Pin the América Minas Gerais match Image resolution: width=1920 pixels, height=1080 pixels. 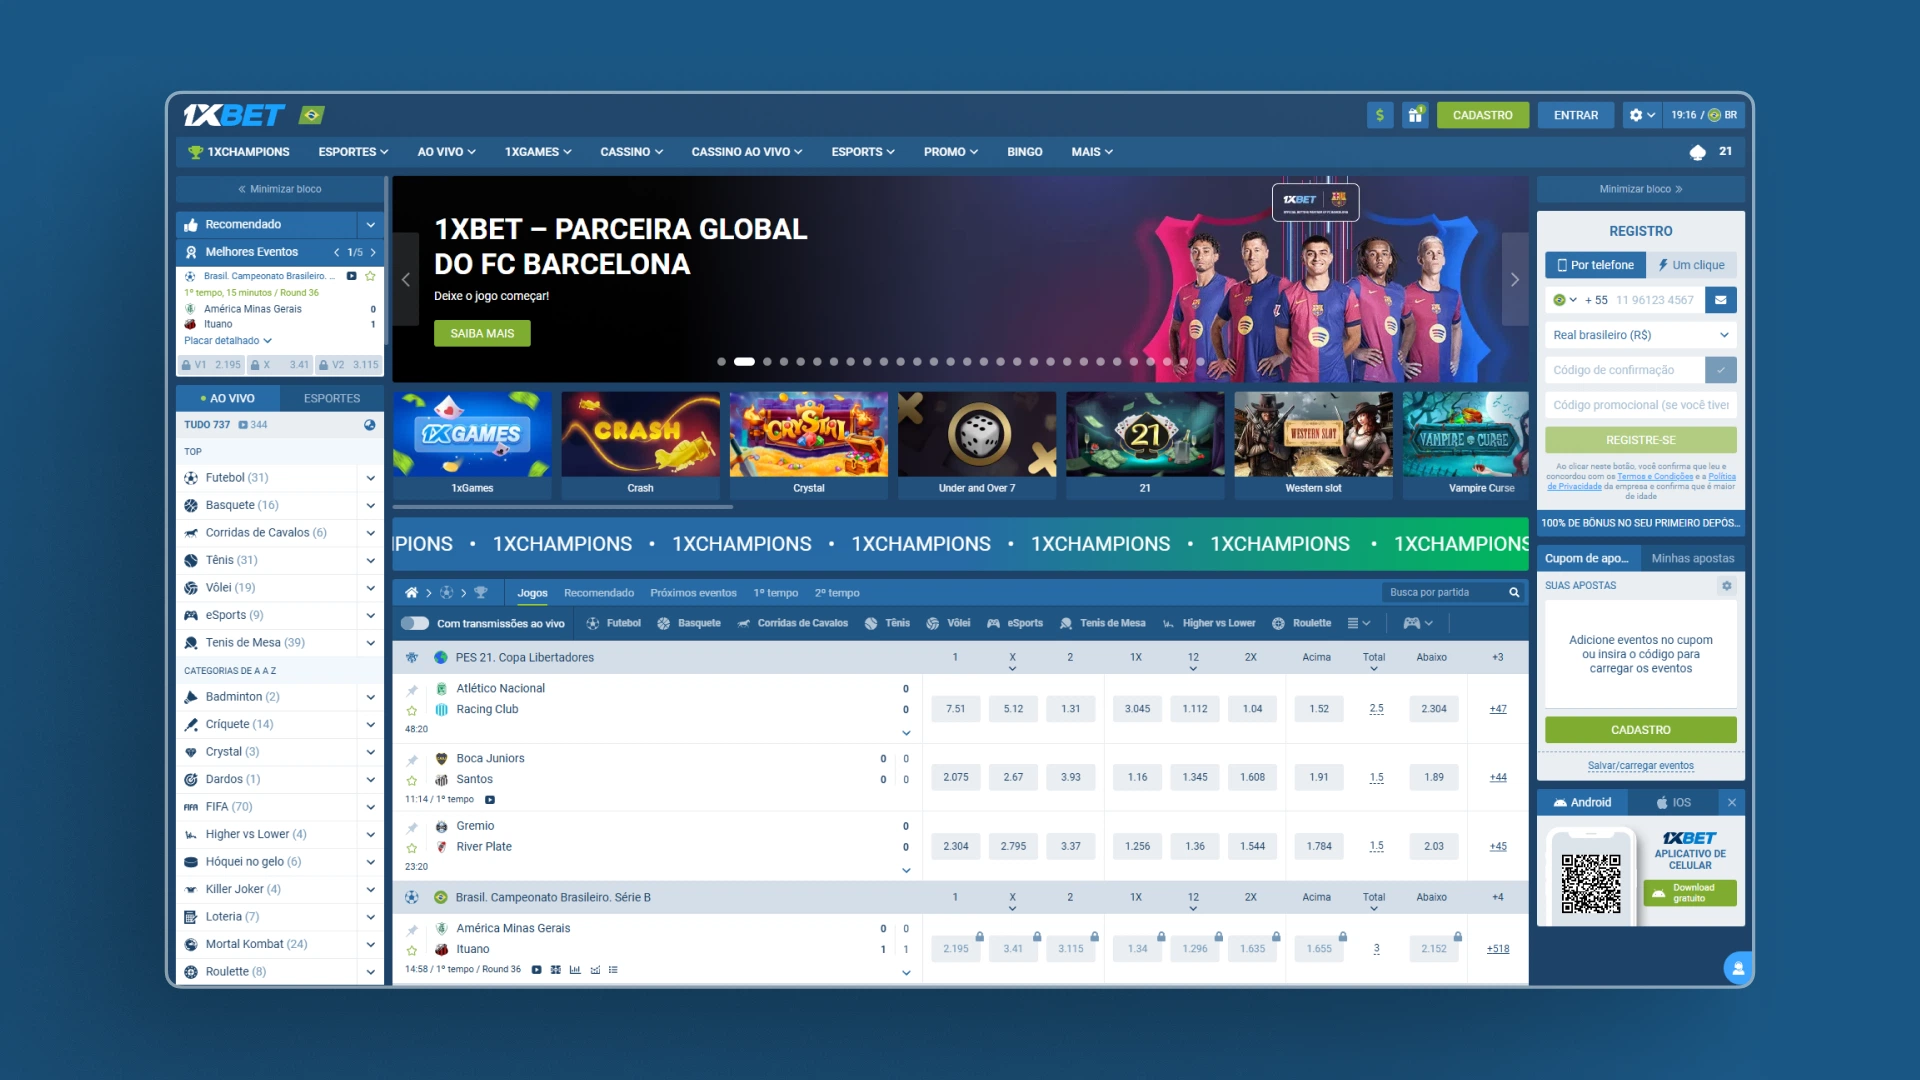[412, 930]
